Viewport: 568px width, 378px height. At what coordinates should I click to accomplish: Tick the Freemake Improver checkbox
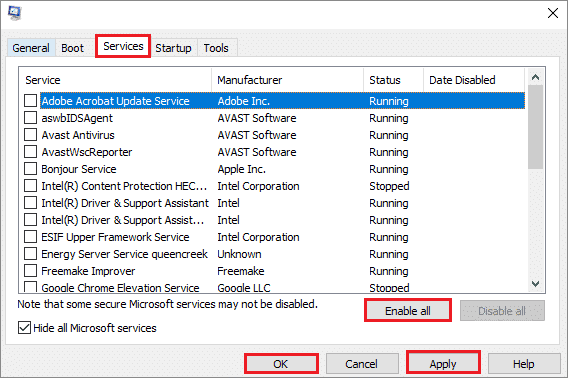(x=30, y=270)
